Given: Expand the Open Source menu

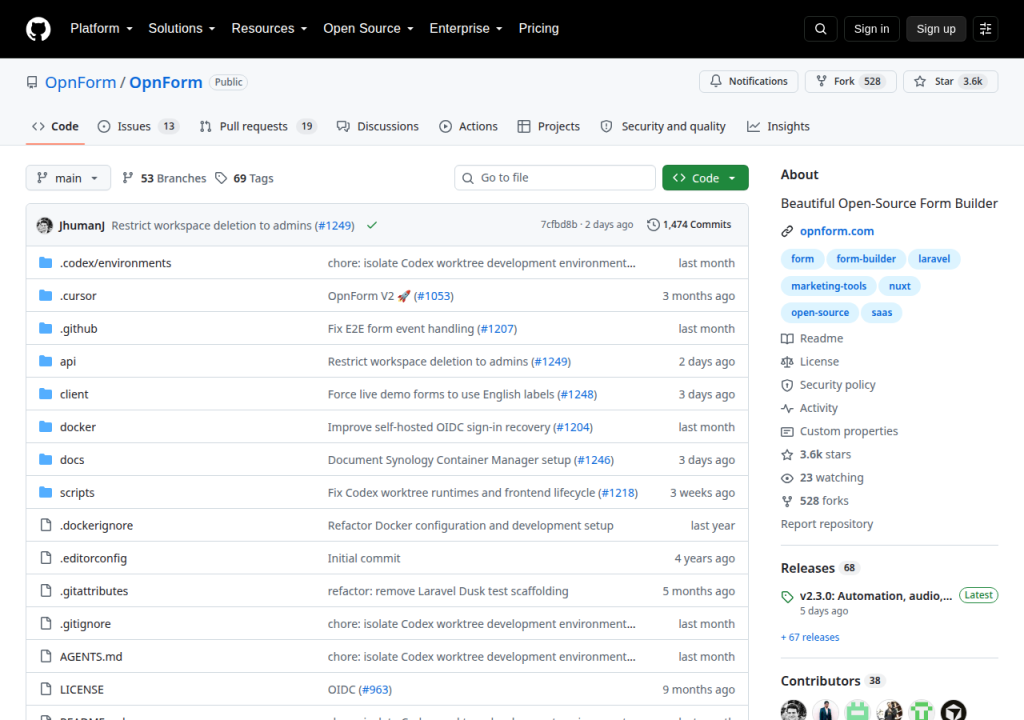Looking at the screenshot, I should pyautogui.click(x=368, y=29).
